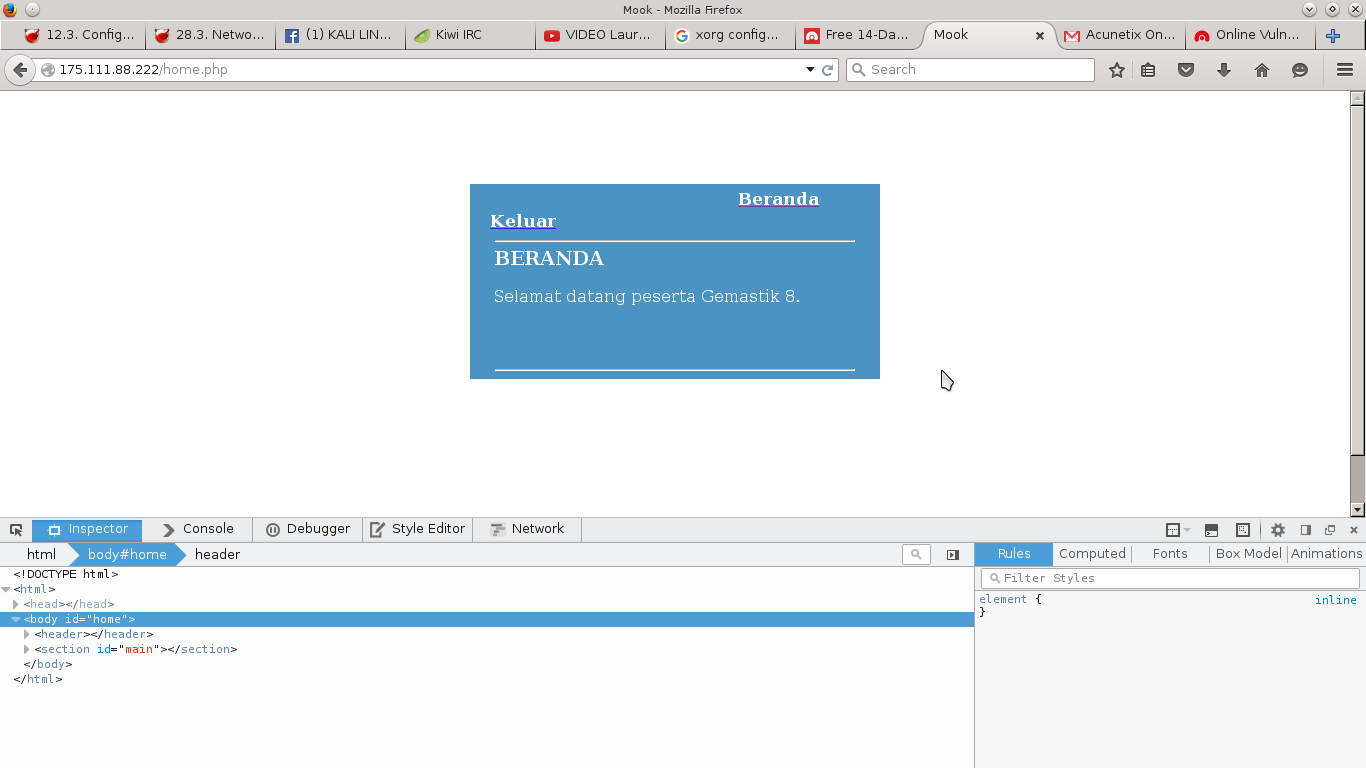Click the inline source label in Rules
This screenshot has height=768, width=1366.
(1336, 600)
